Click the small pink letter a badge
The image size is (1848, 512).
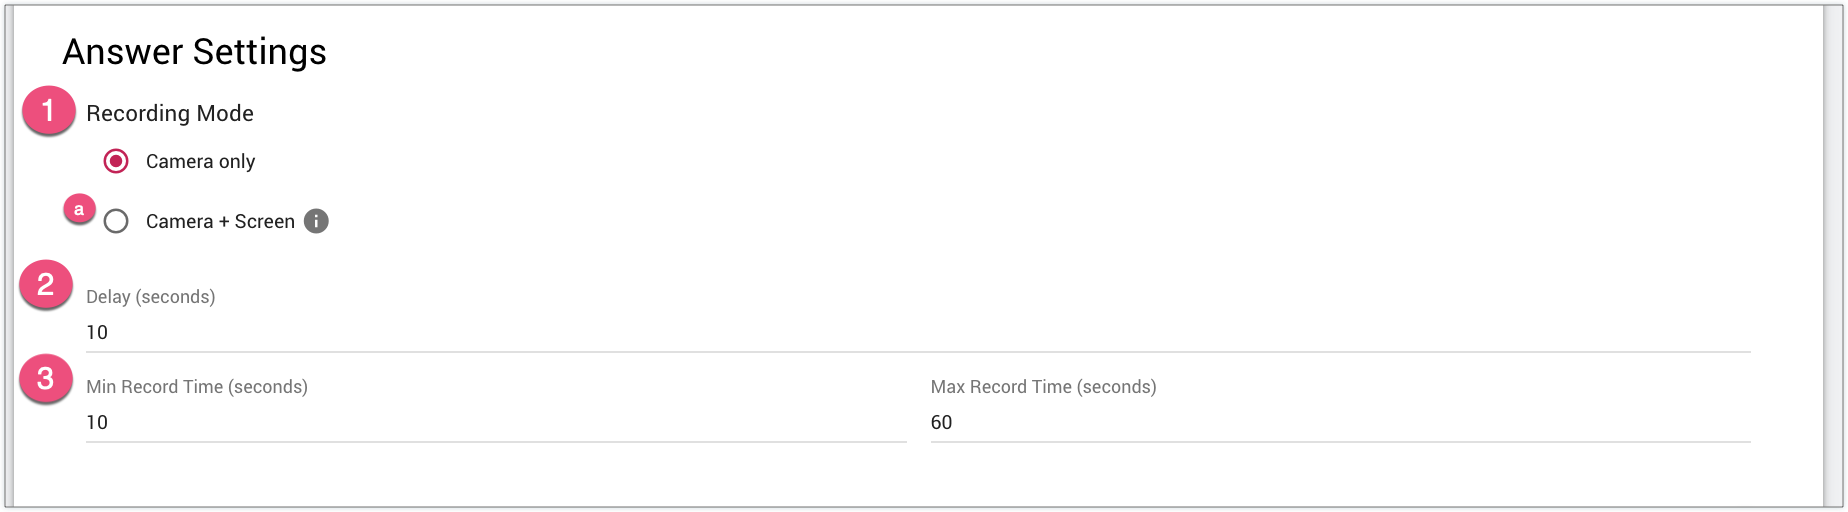(x=79, y=209)
